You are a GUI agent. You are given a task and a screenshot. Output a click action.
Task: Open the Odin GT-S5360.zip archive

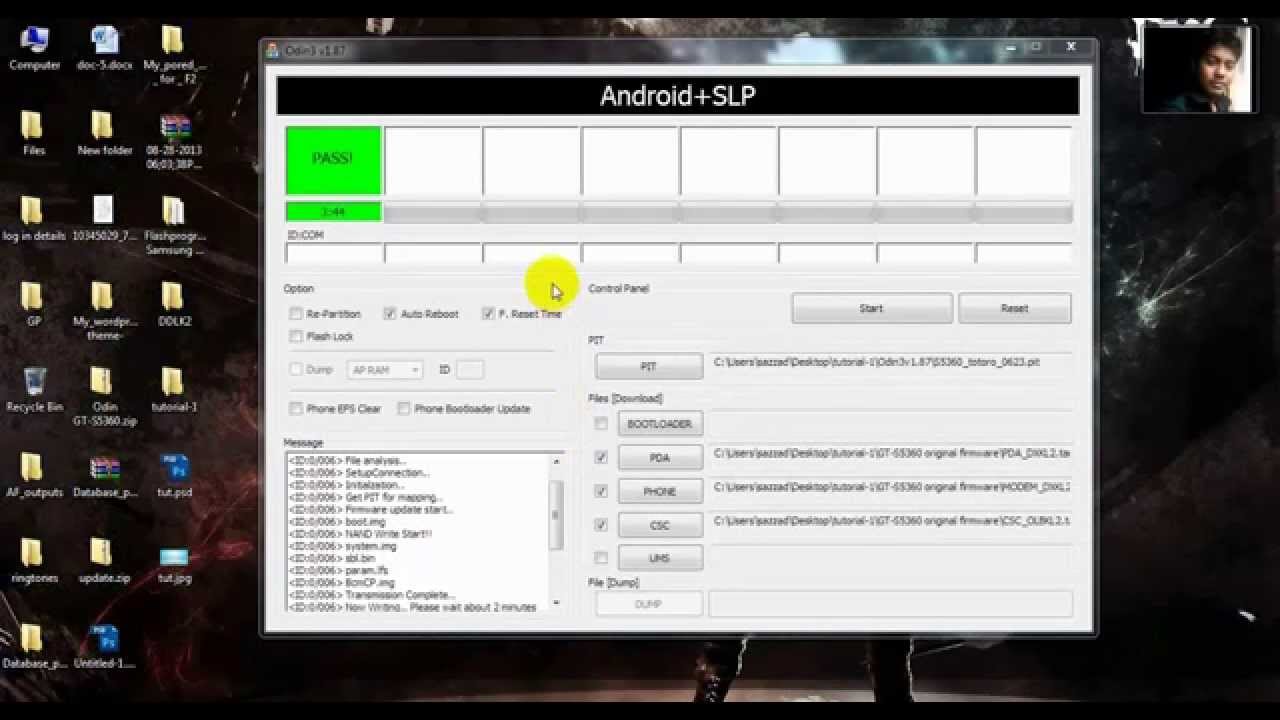[104, 397]
